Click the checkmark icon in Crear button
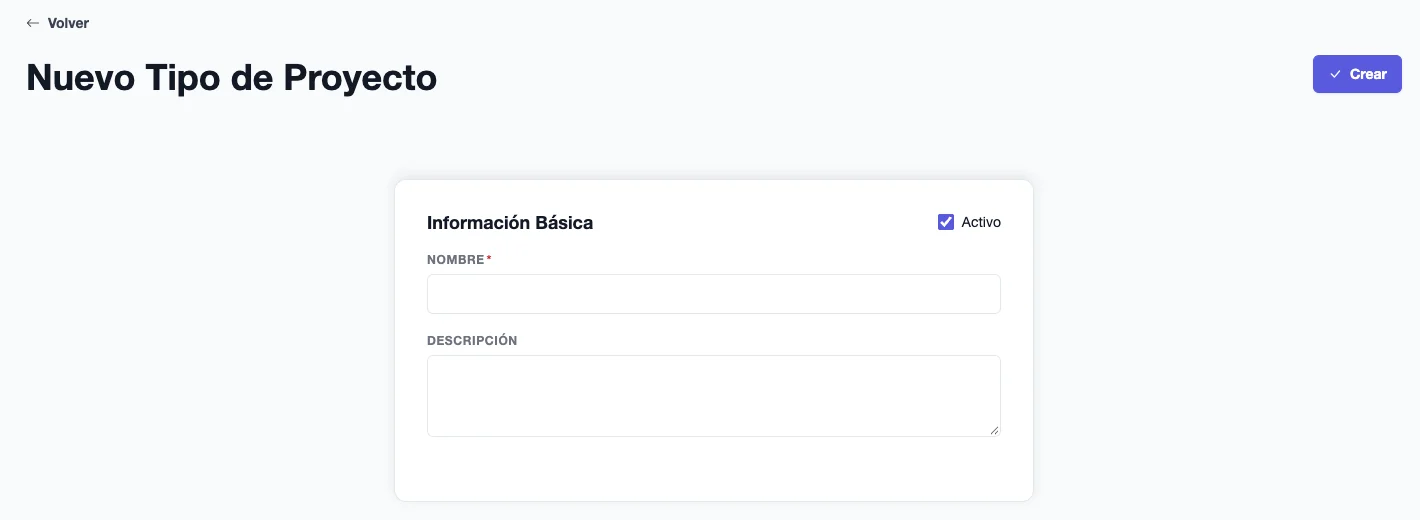 1335,74
